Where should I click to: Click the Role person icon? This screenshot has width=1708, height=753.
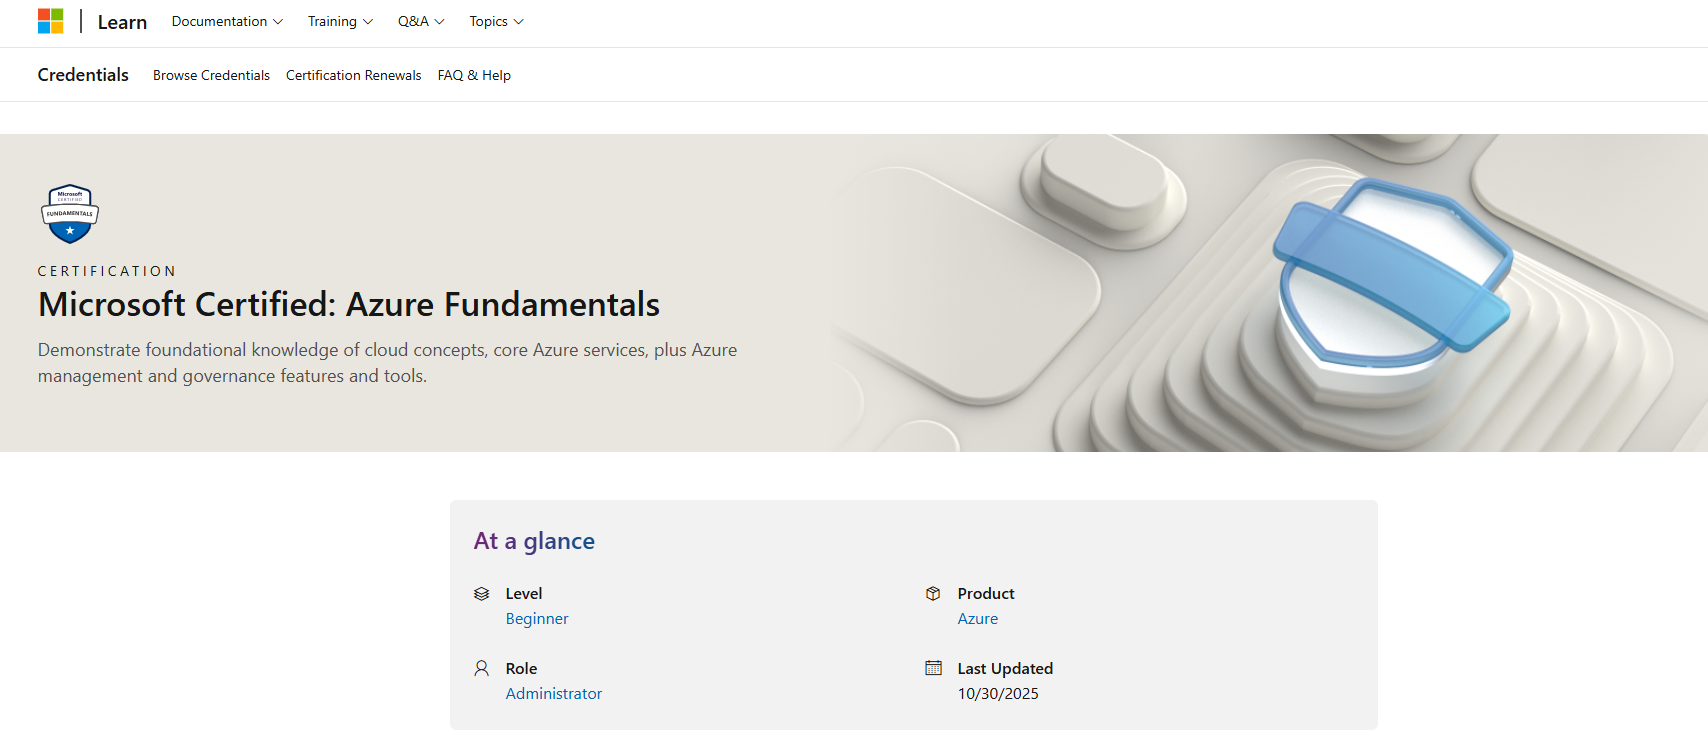point(482,668)
